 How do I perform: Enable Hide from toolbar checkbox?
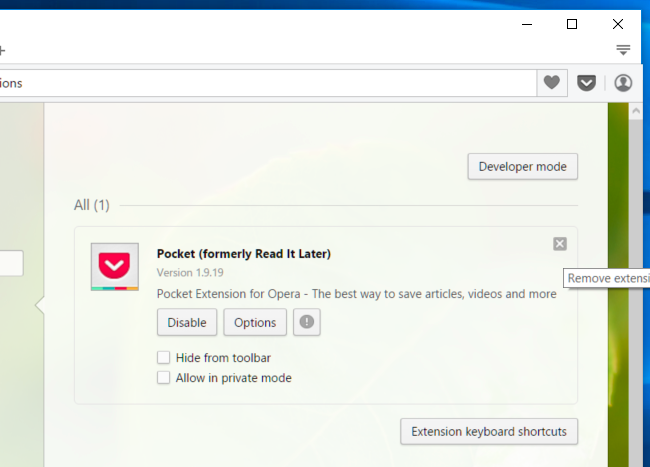click(x=163, y=357)
